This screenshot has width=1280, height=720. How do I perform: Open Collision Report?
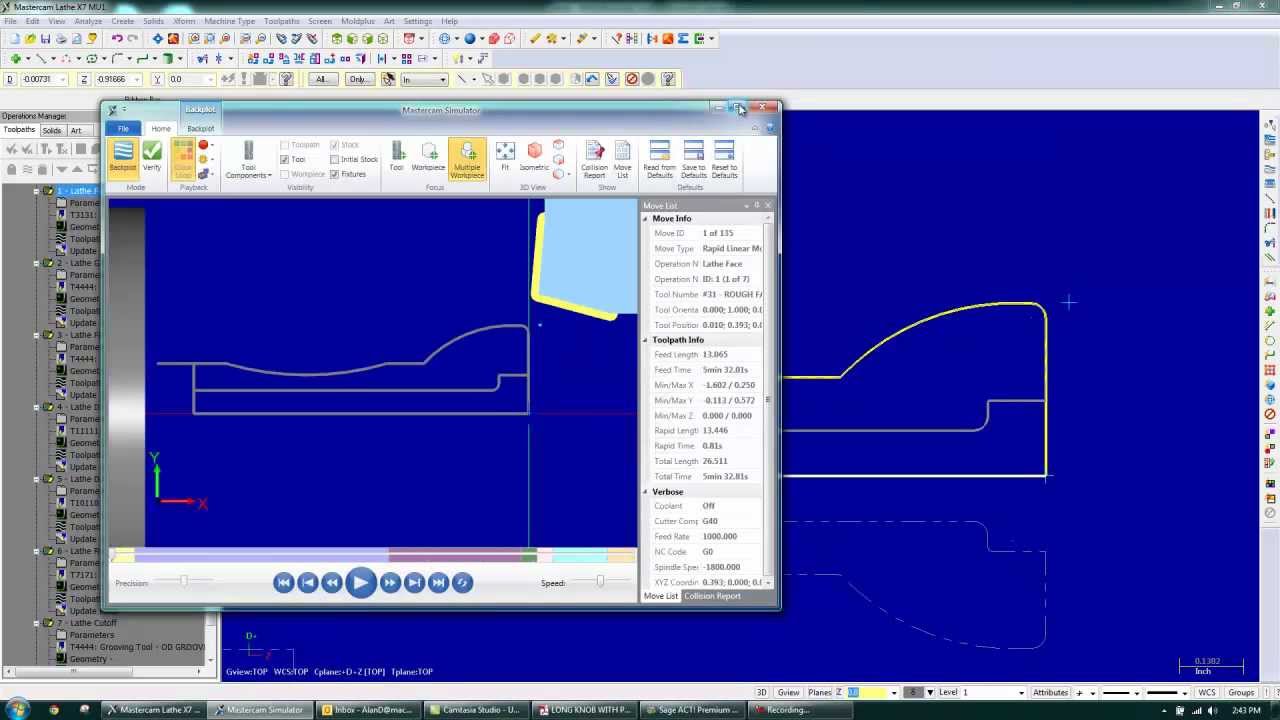pos(594,160)
